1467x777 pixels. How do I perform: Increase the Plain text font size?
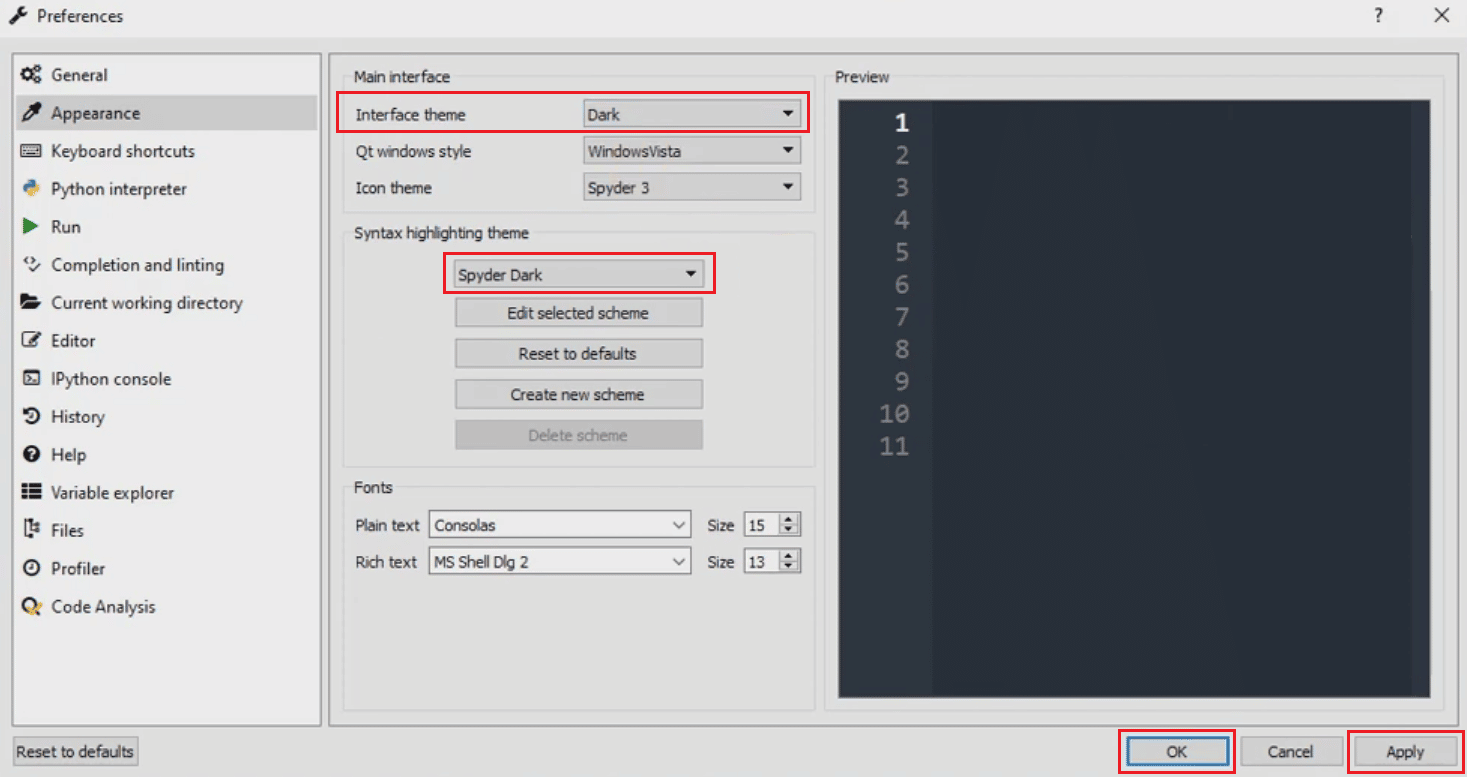789,519
